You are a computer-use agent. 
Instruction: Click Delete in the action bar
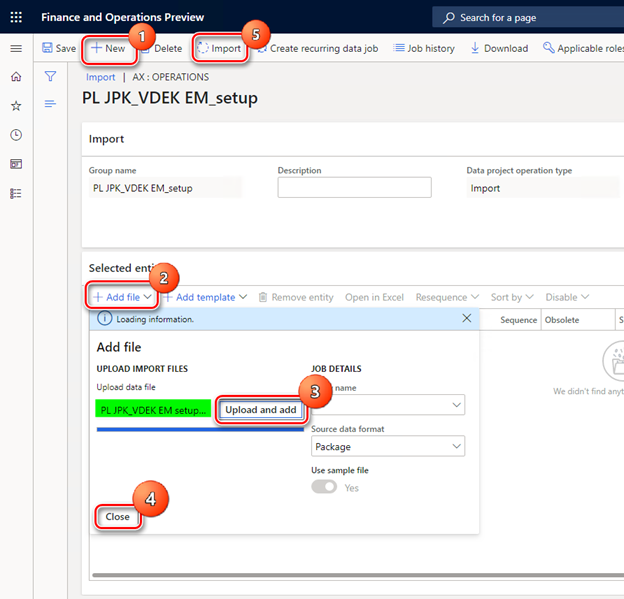[x=163, y=49]
